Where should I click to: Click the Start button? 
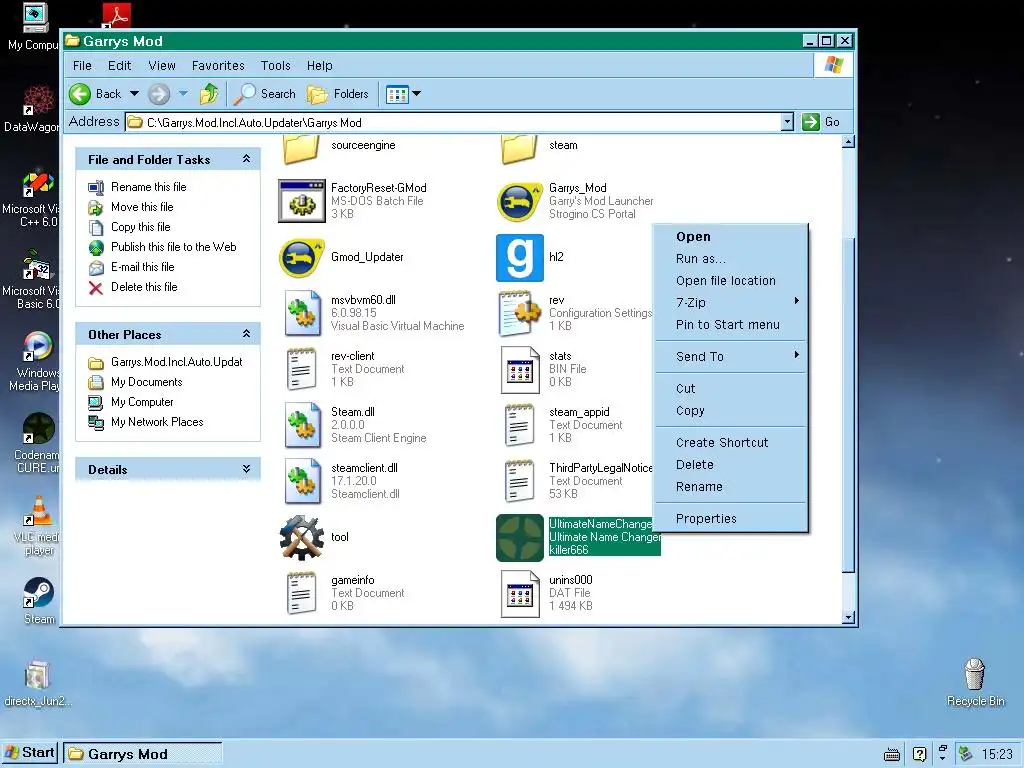pos(30,753)
